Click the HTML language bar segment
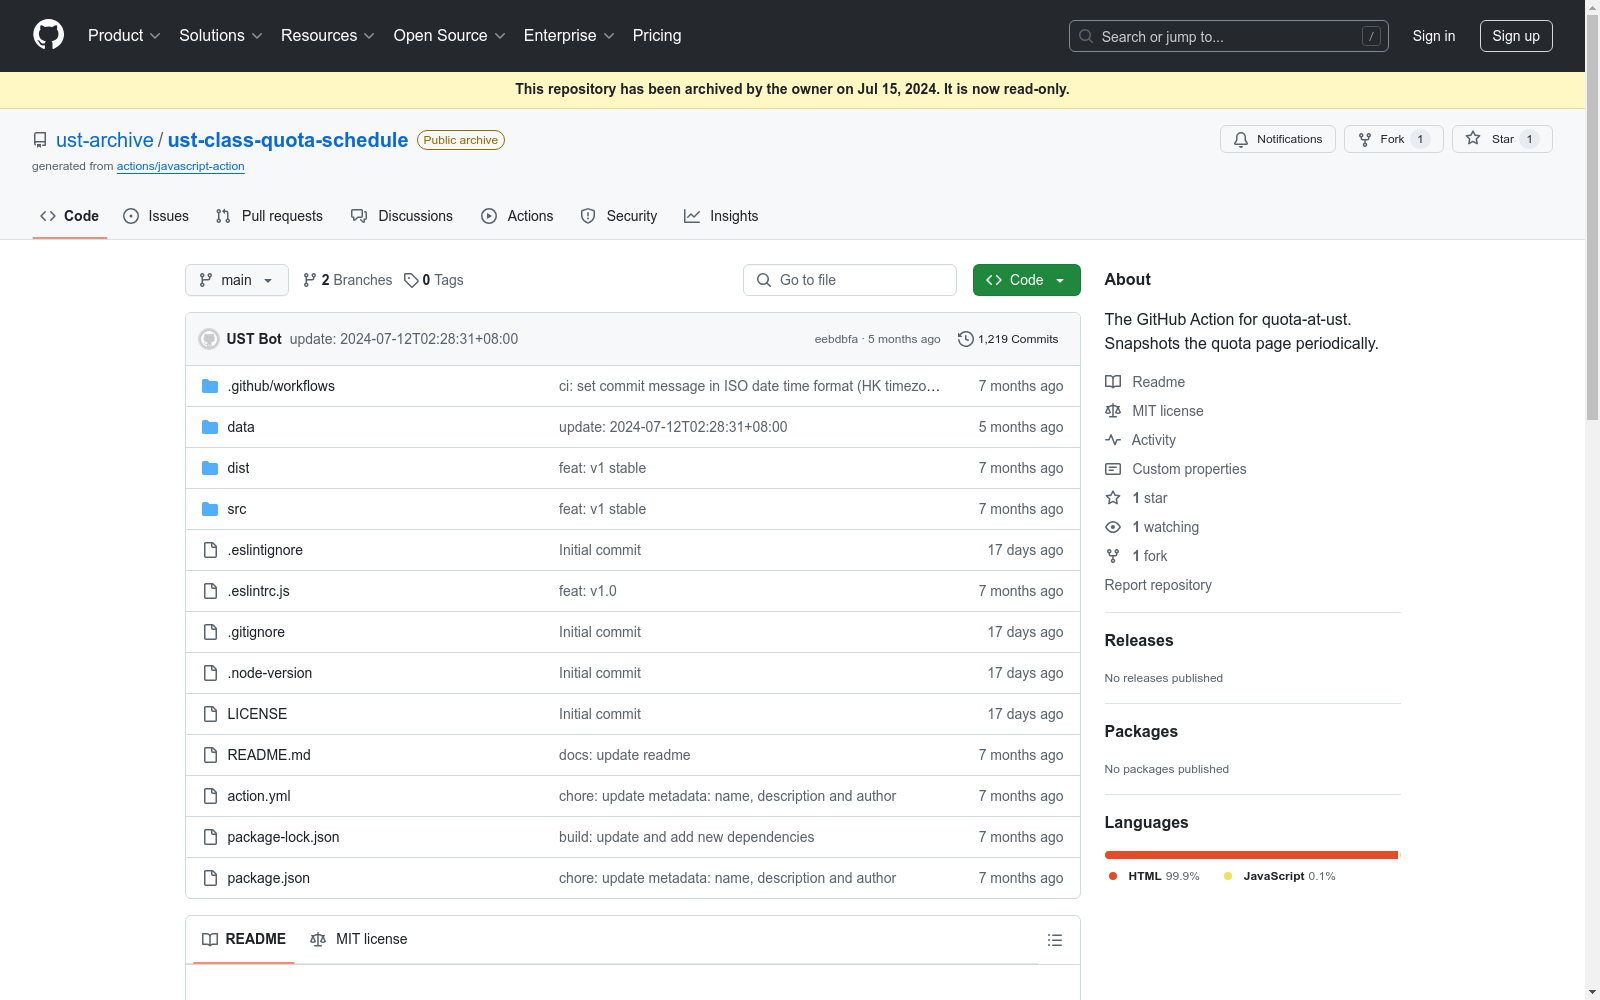Viewport: 1600px width, 1000px height. click(x=1251, y=855)
